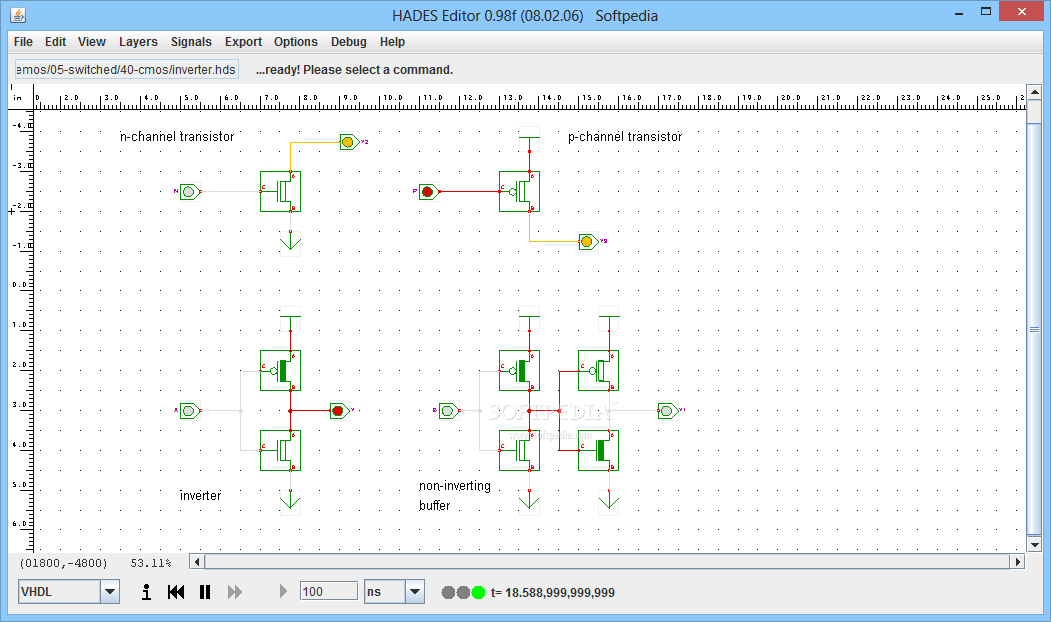The height and width of the screenshot is (622, 1051).
Task: Select the p-channel transistor symbol at top
Action: pos(519,192)
